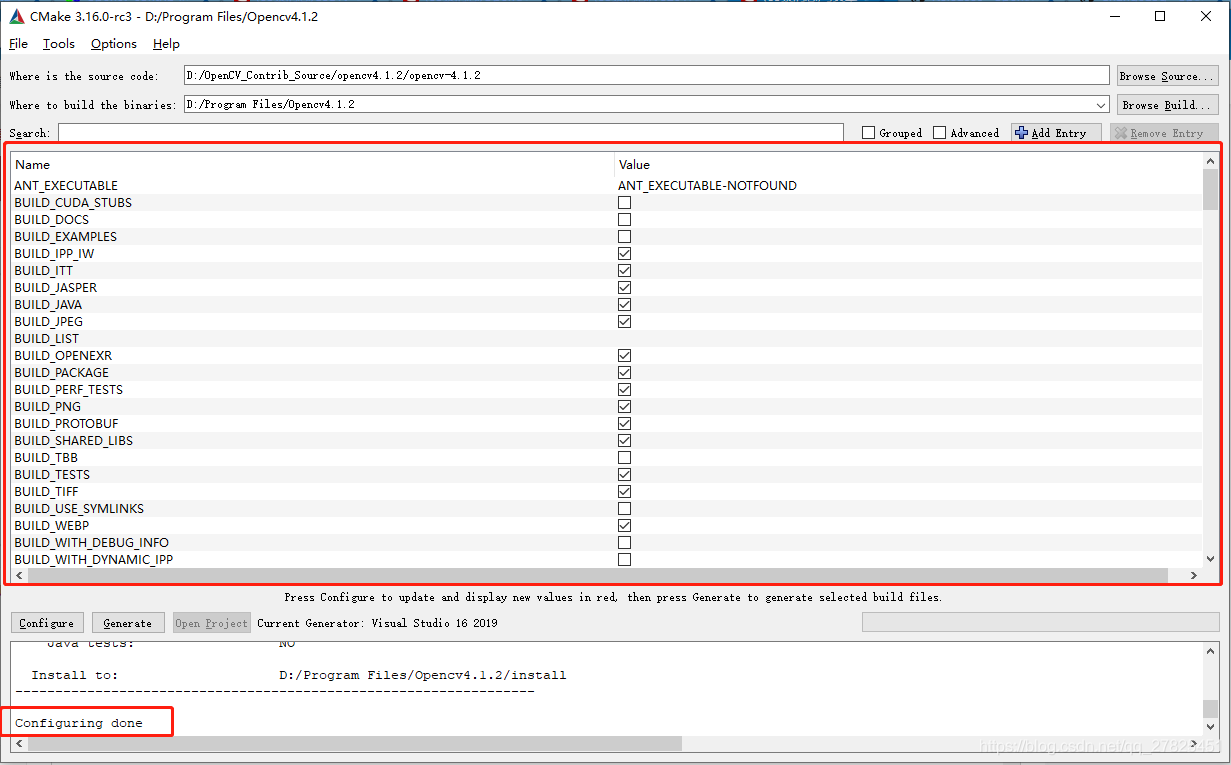This screenshot has width=1231, height=765.
Task: Enable the Advanced checkbox
Action: pos(939,133)
